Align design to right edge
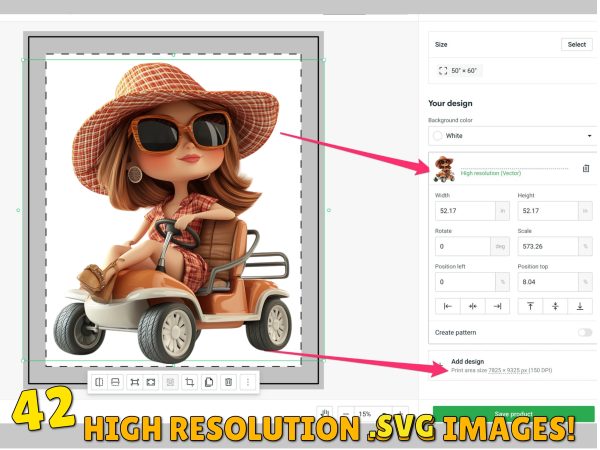 pyautogui.click(x=496, y=306)
